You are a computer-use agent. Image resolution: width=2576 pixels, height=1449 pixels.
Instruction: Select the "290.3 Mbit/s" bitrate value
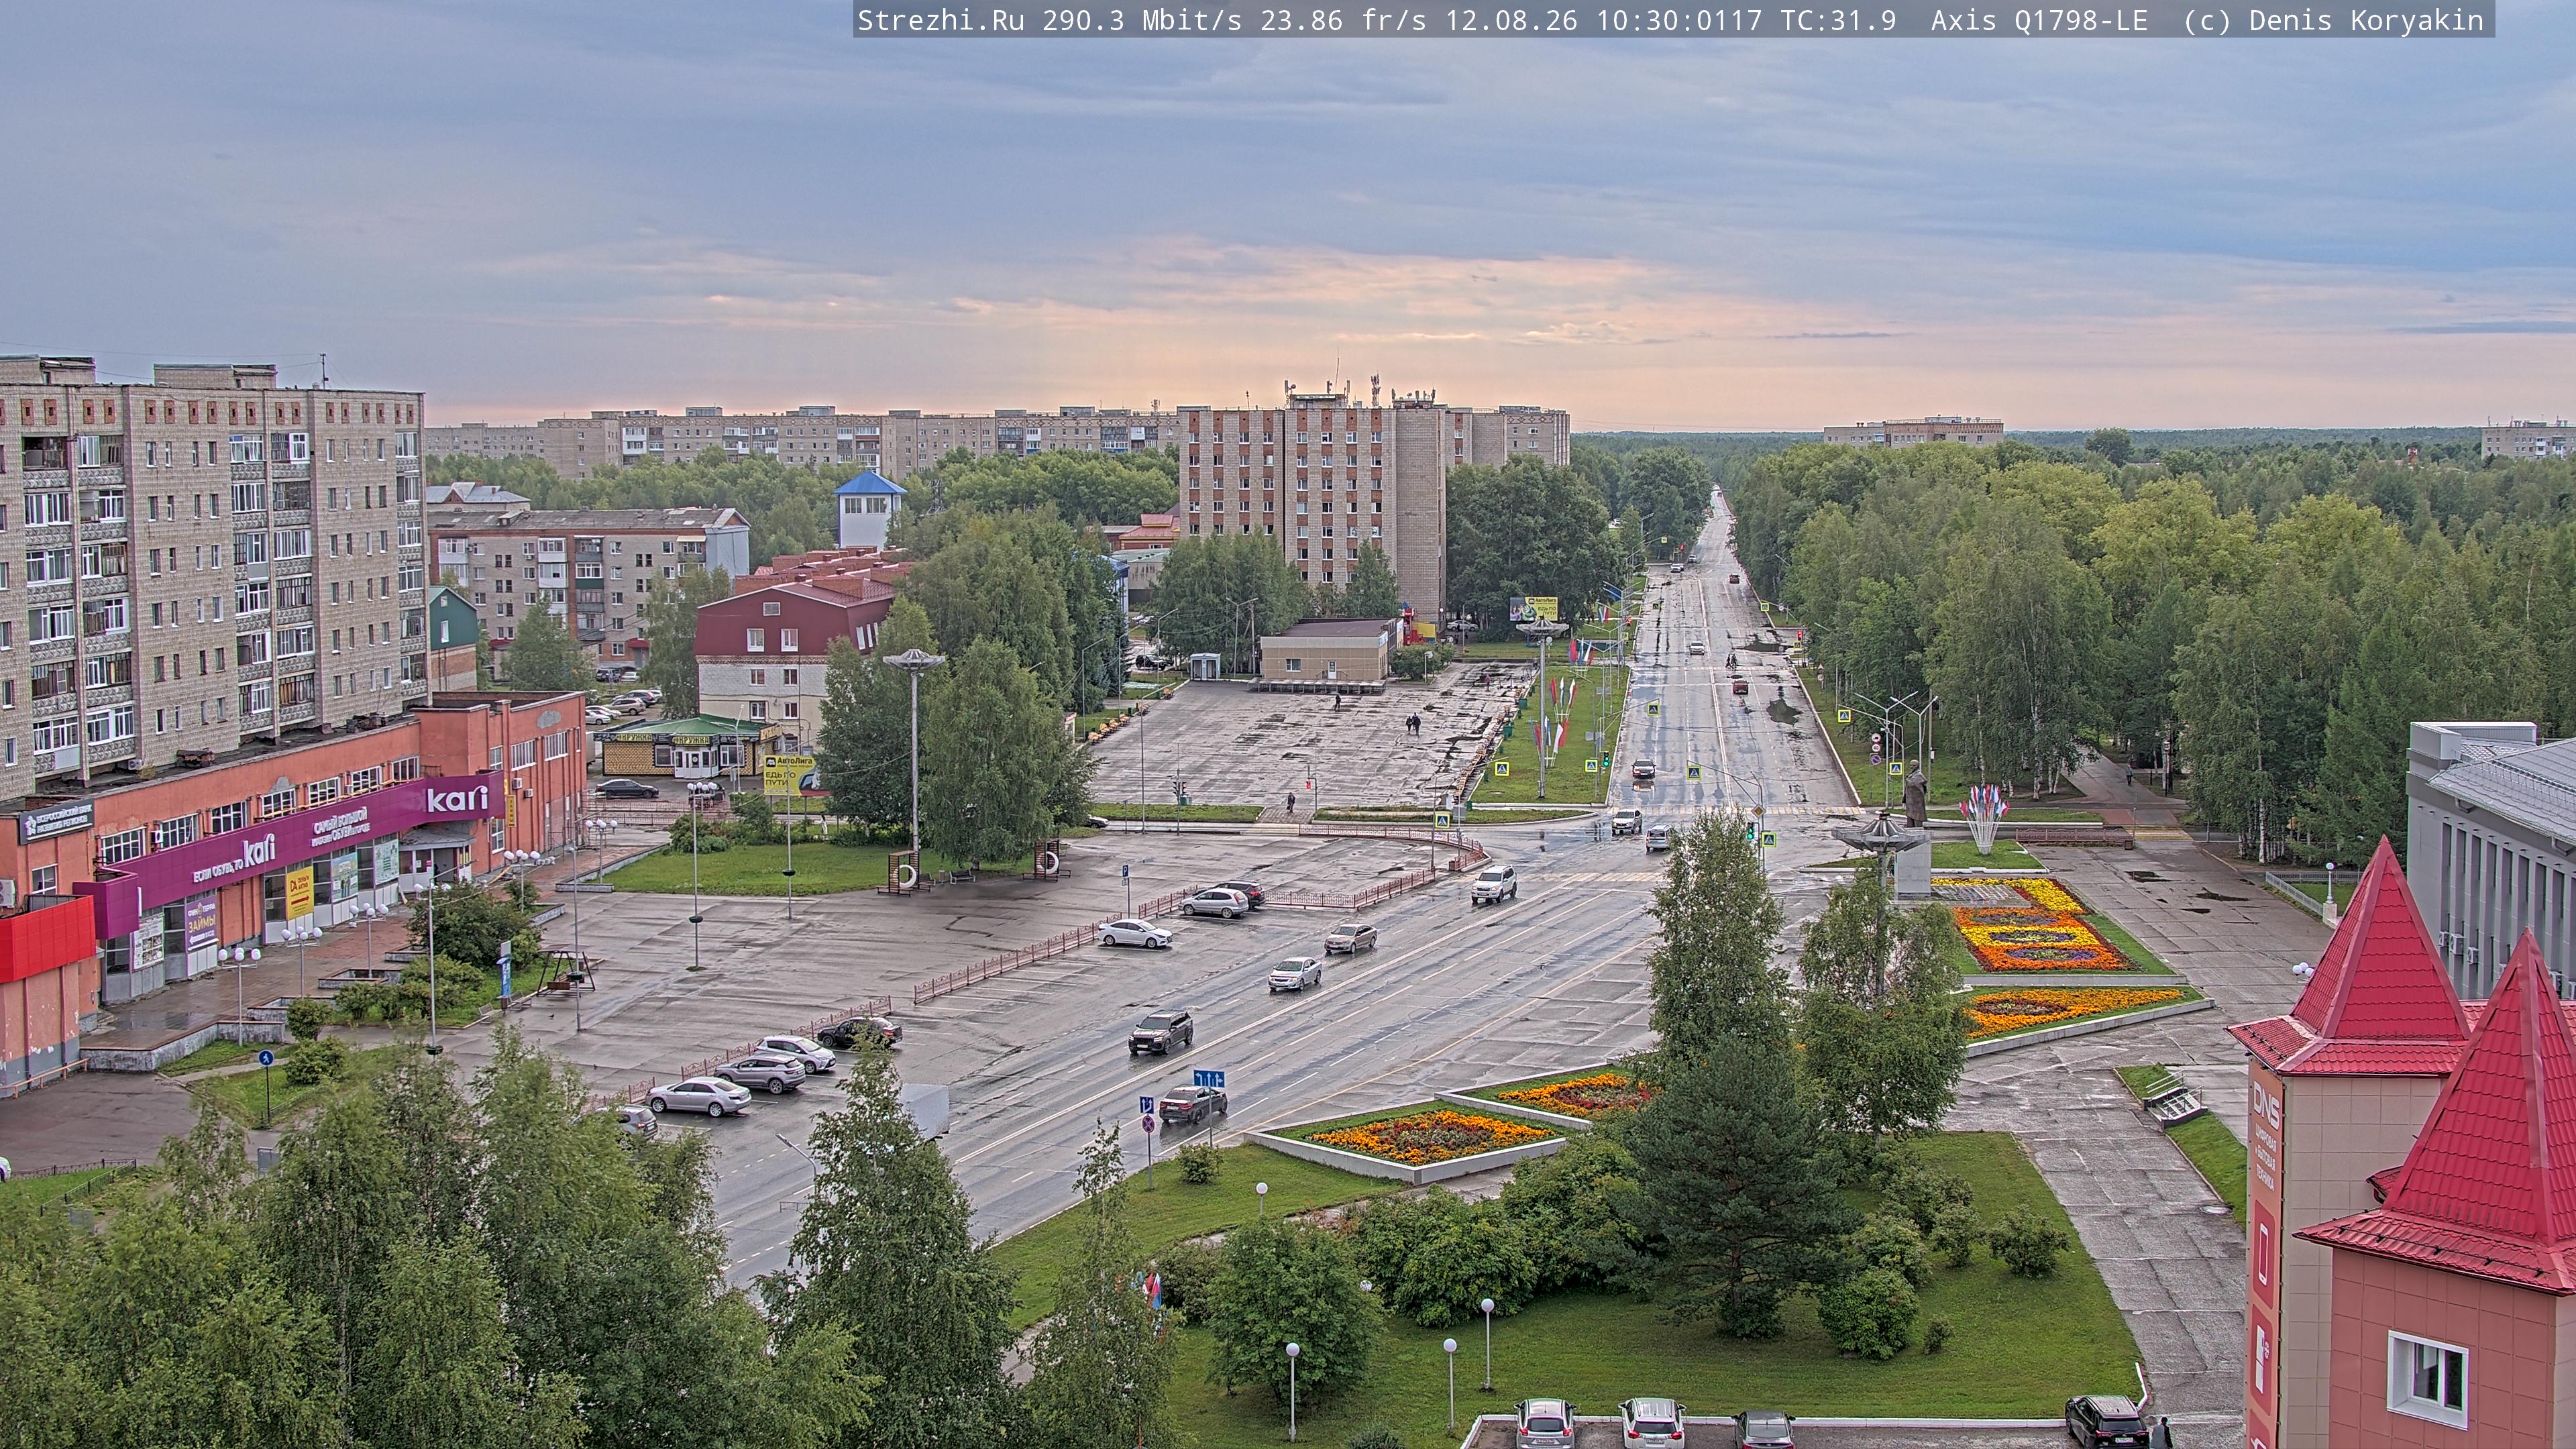[x=1142, y=21]
